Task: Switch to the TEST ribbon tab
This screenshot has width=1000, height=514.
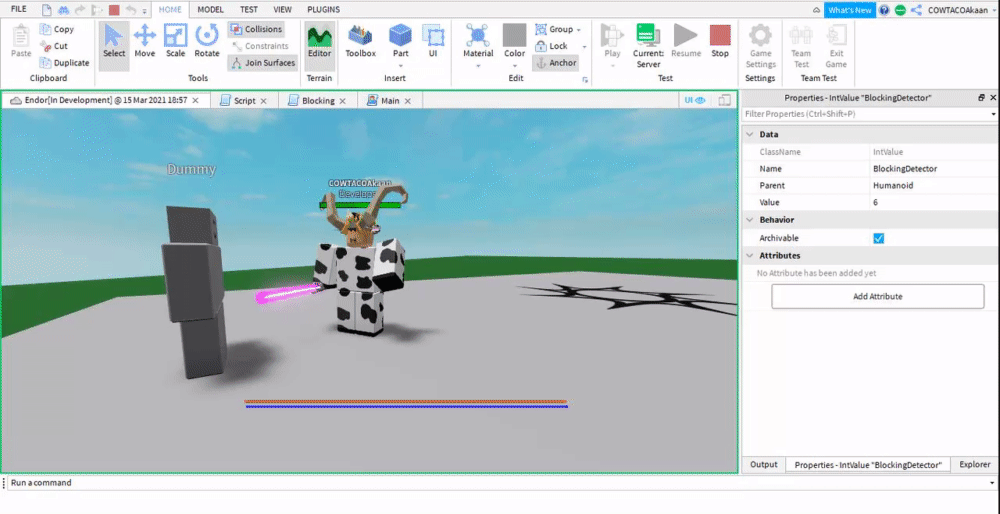Action: click(x=249, y=10)
